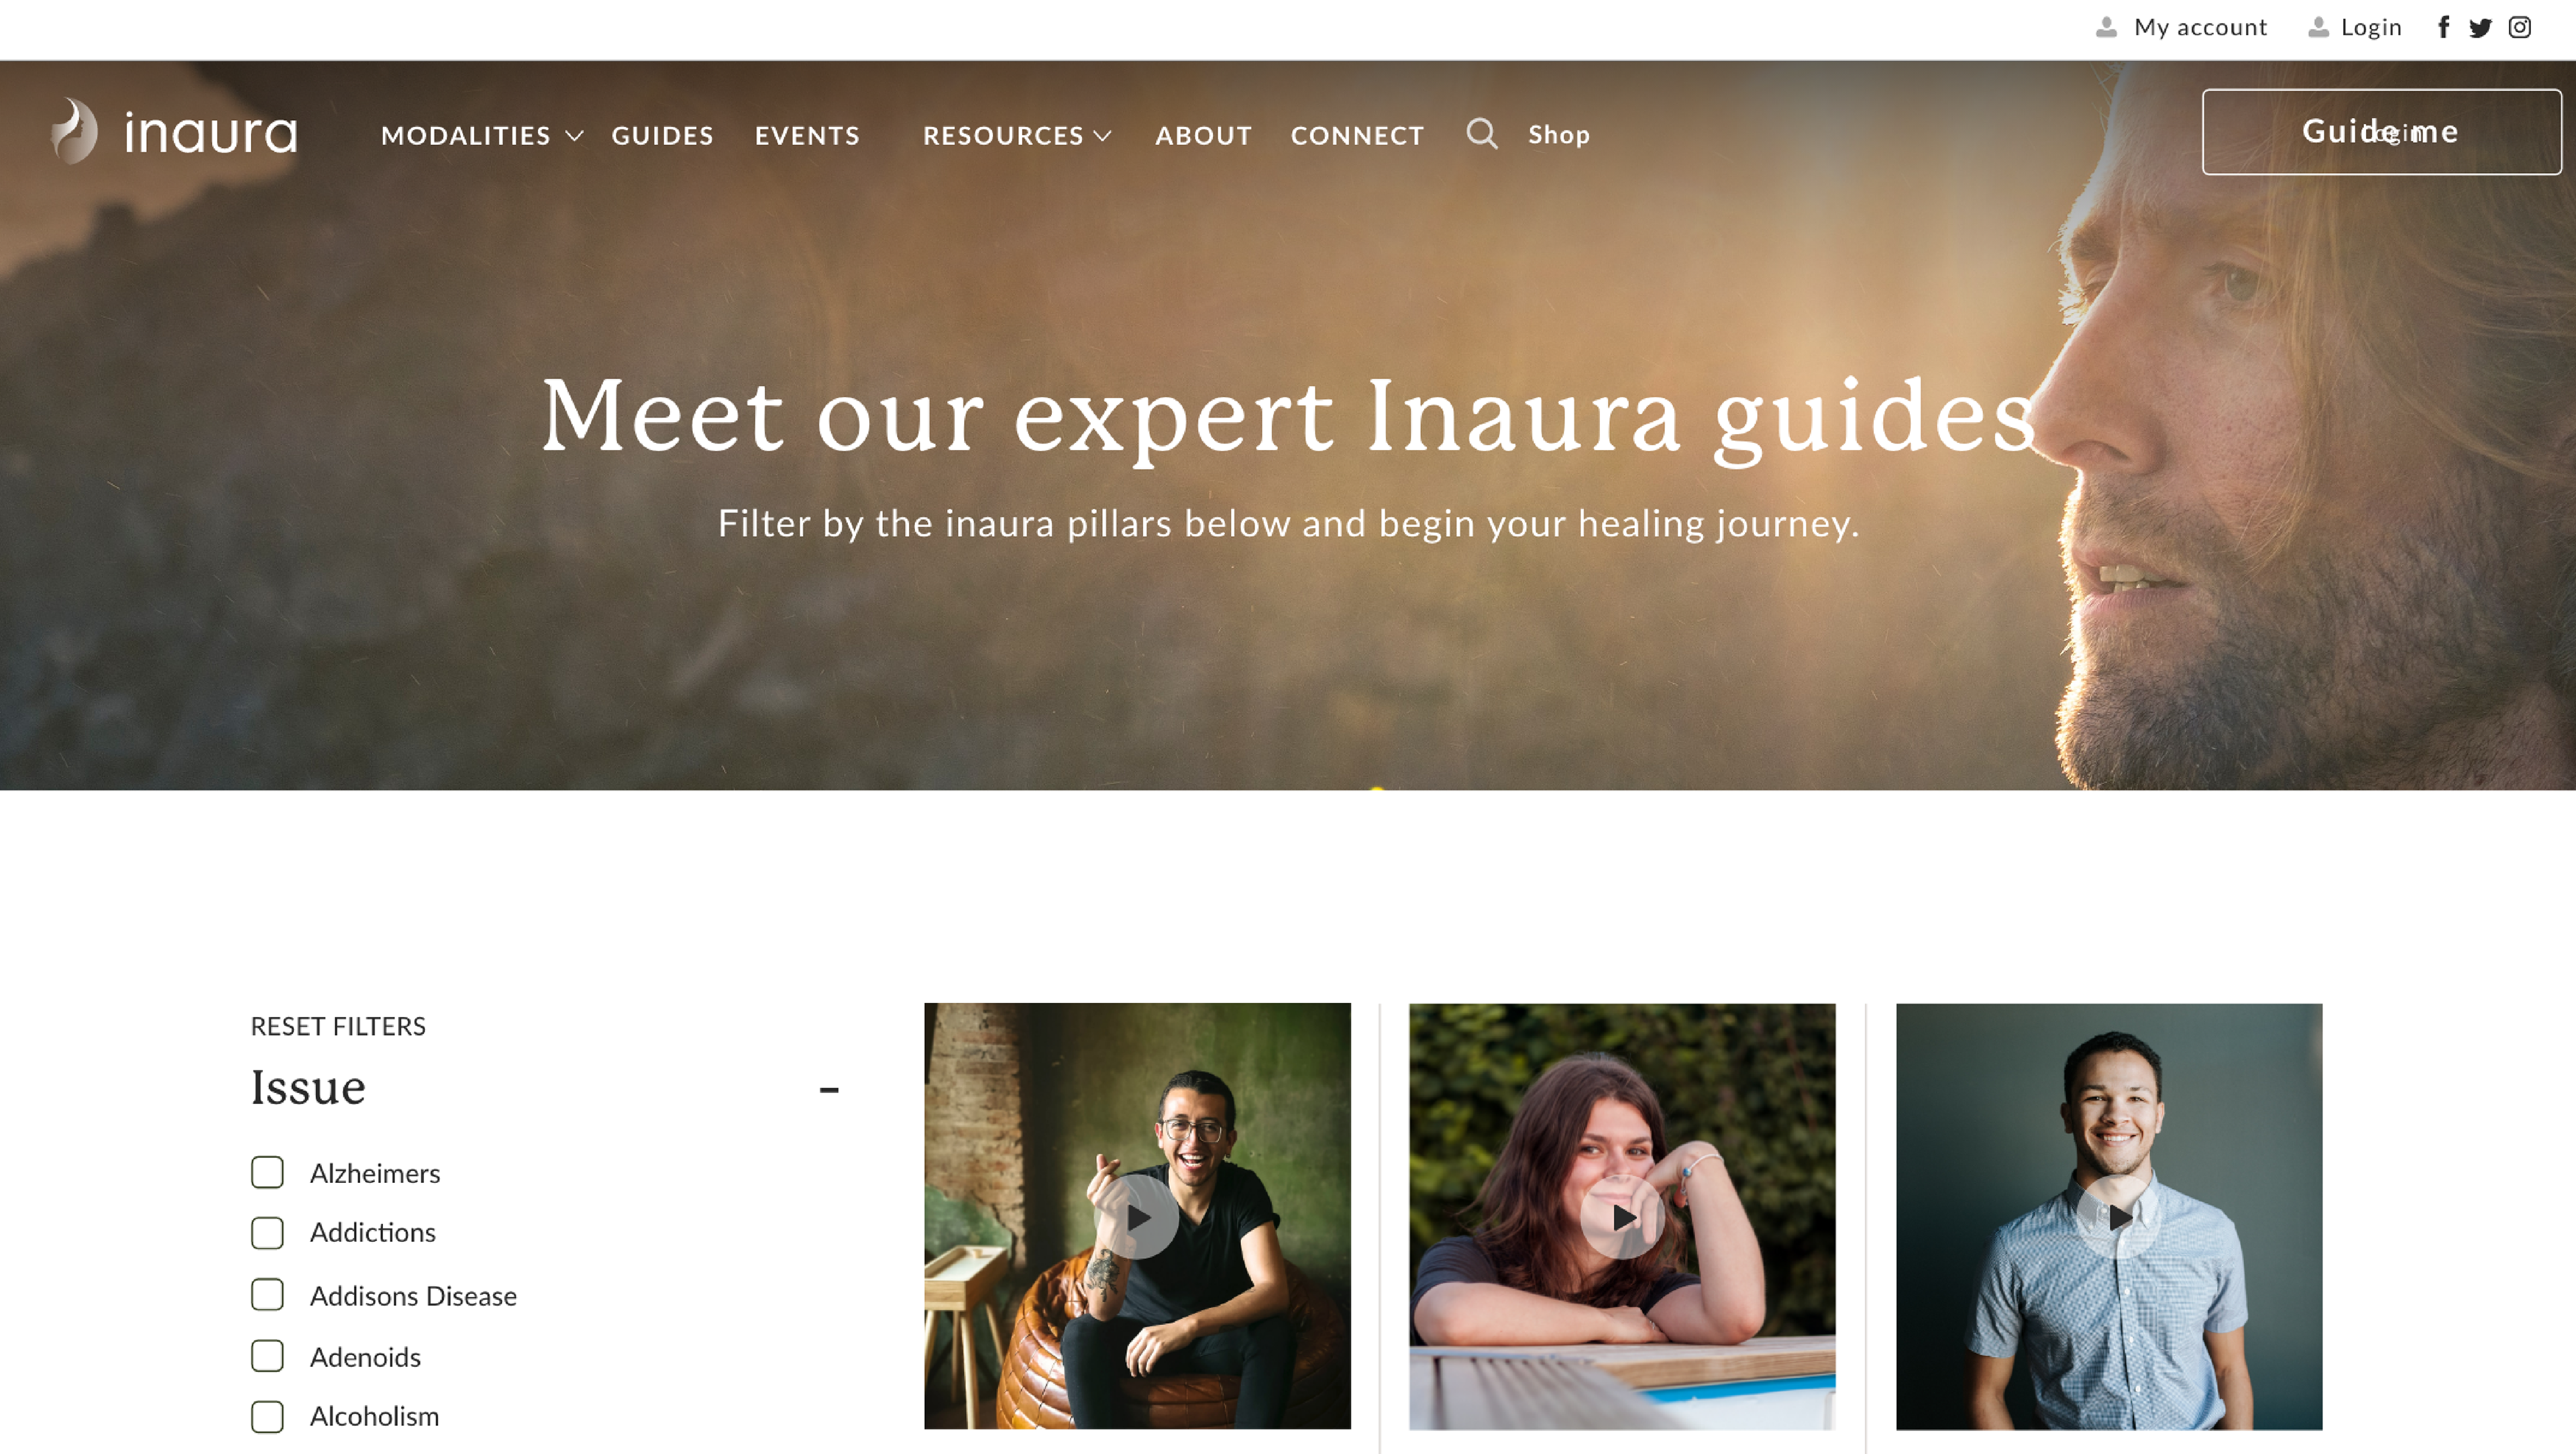Click the inaura flame logo
This screenshot has width=2576, height=1454.
74,131
